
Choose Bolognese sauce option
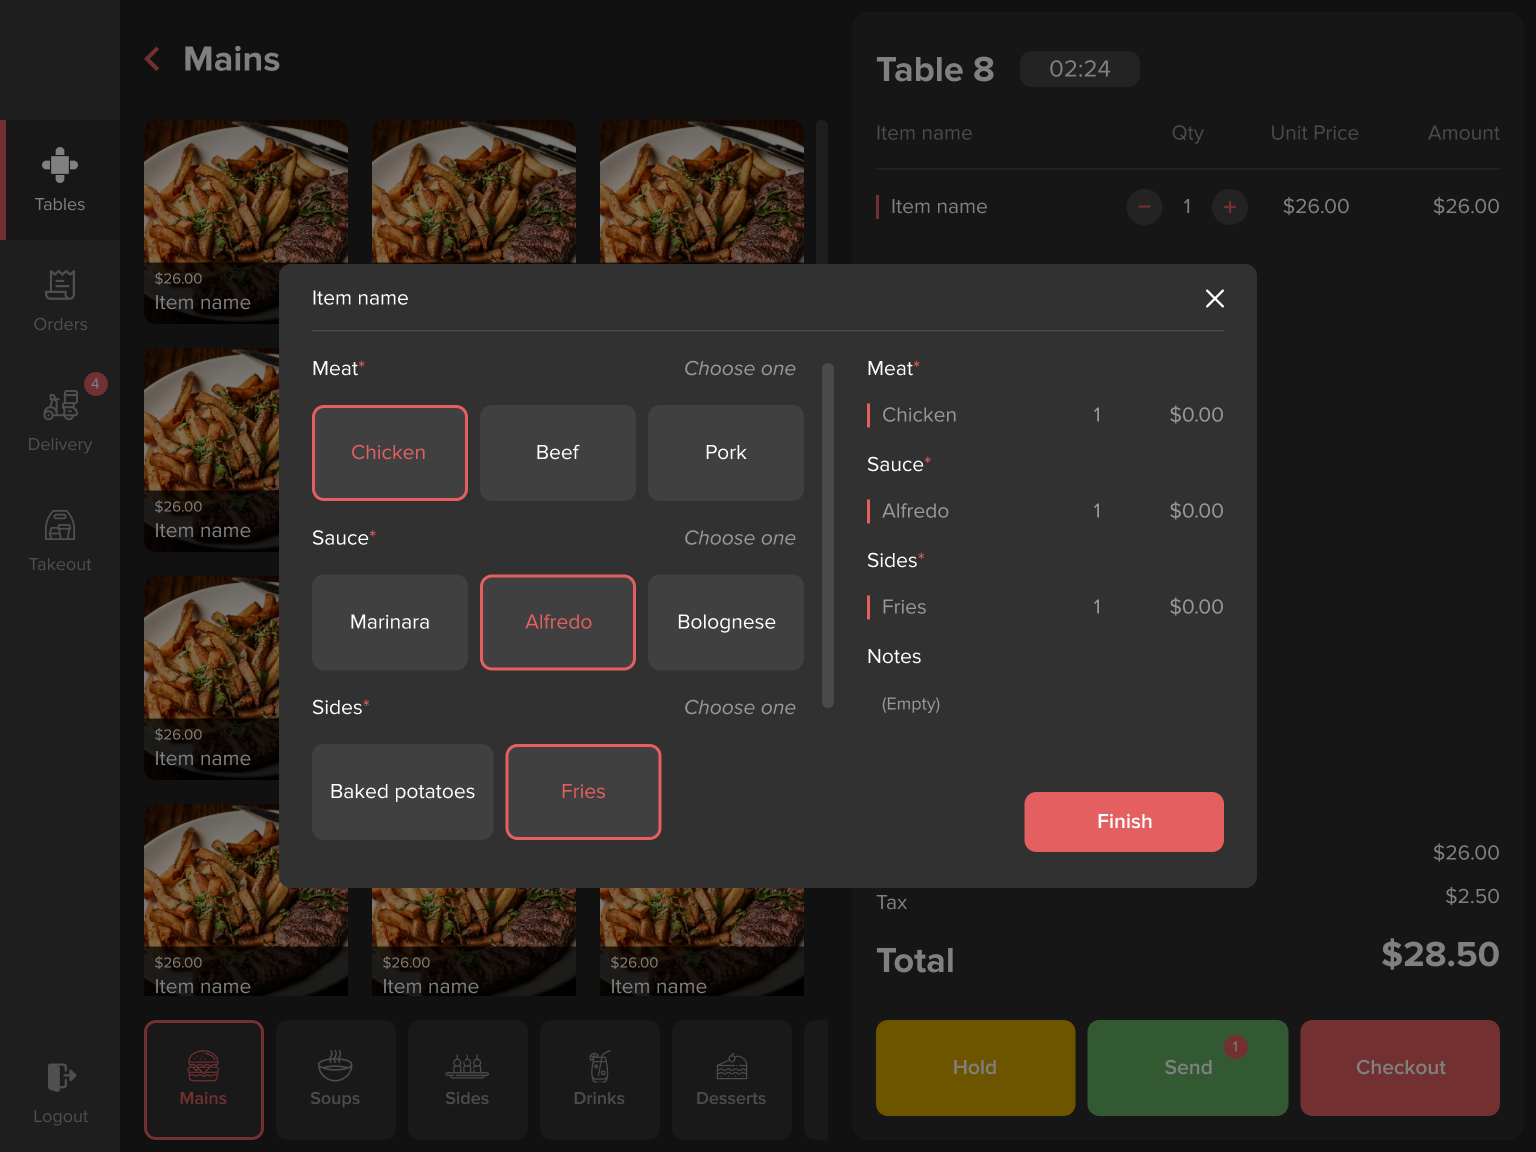point(726,622)
